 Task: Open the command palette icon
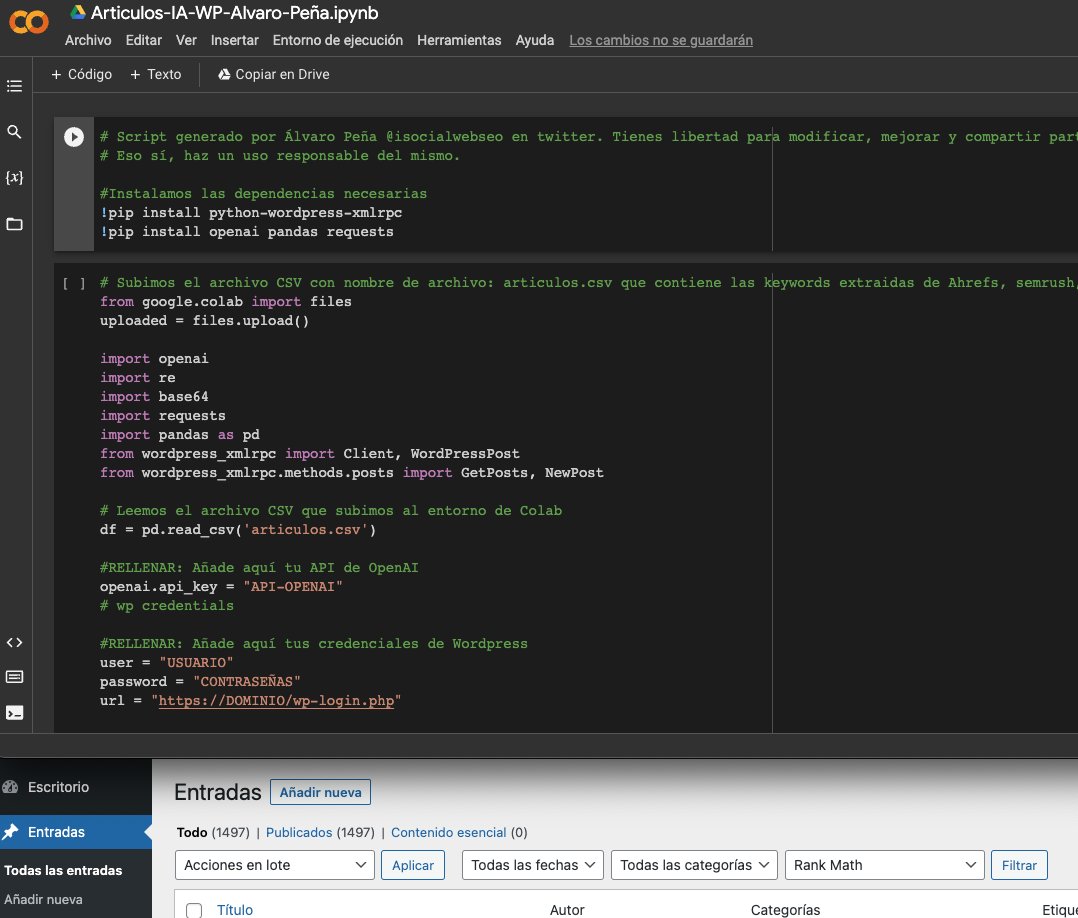click(x=14, y=677)
